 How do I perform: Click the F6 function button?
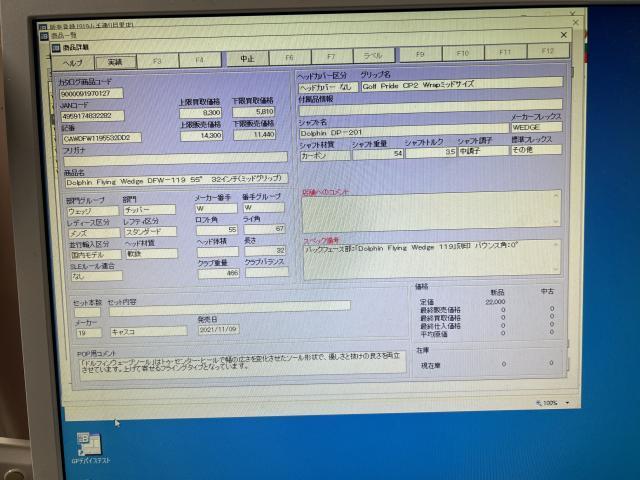tap(290, 58)
